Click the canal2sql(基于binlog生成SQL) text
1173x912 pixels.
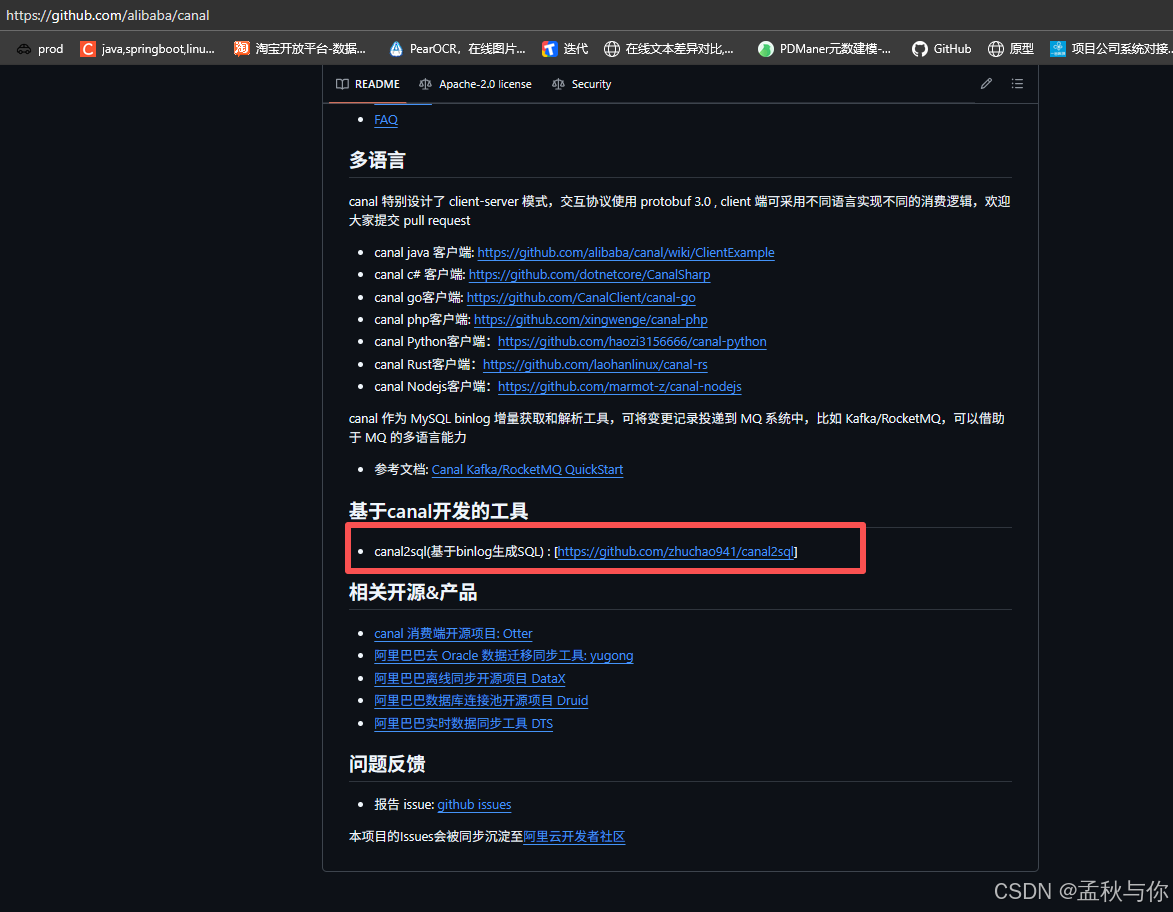pos(459,552)
